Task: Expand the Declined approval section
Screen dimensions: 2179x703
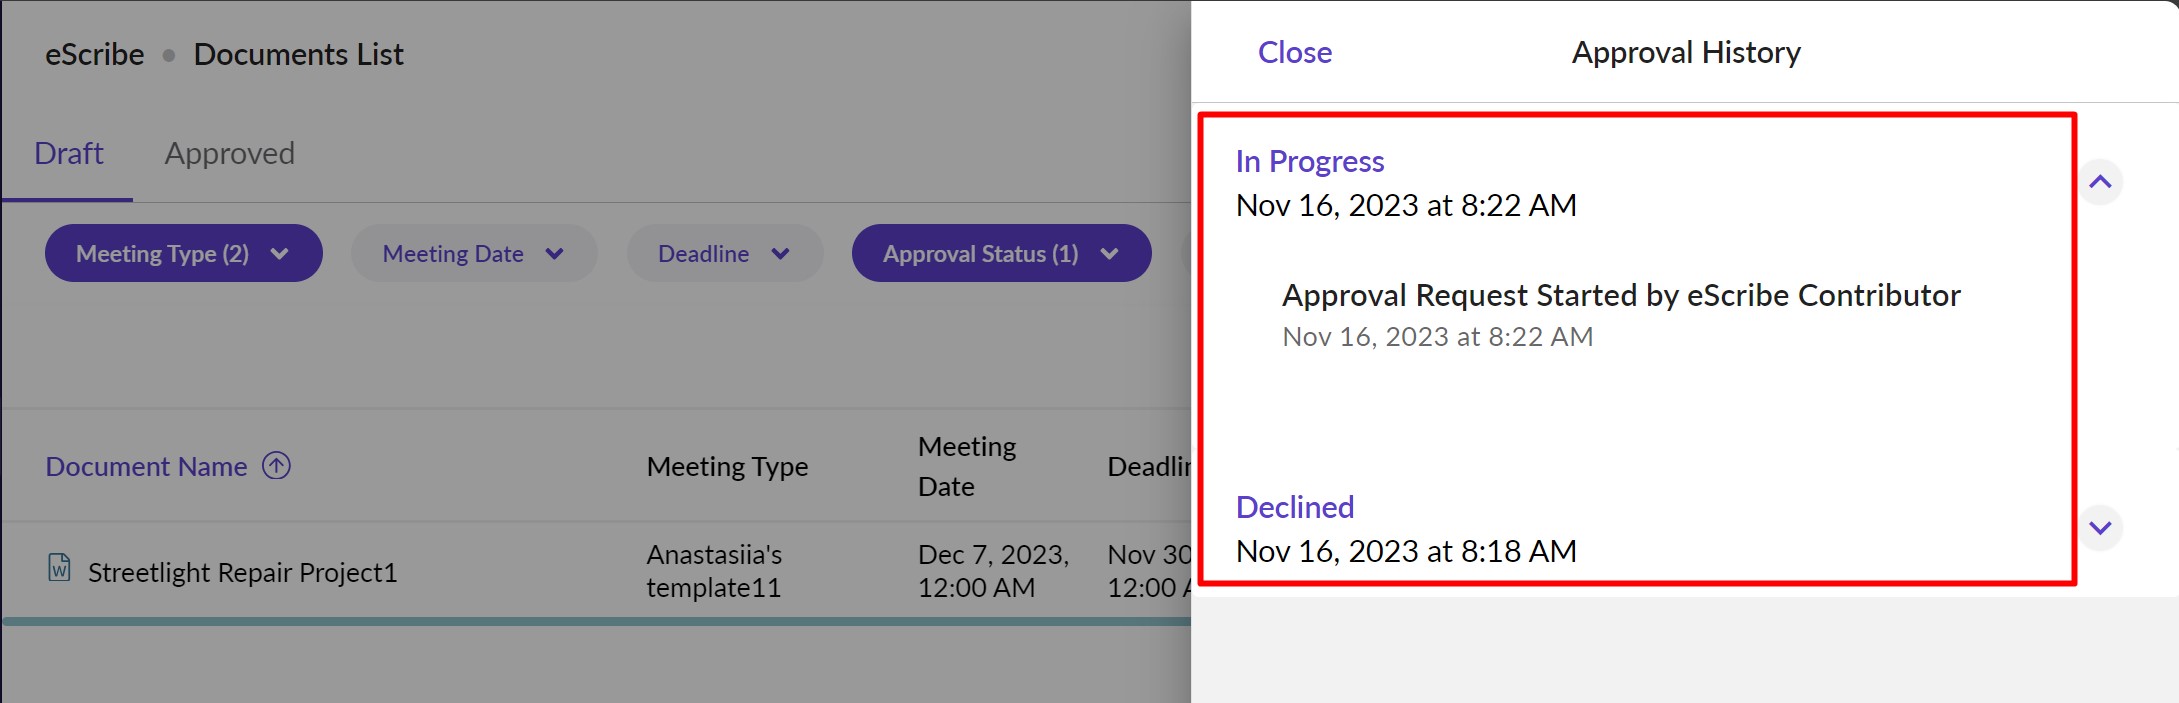Action: click(2100, 527)
